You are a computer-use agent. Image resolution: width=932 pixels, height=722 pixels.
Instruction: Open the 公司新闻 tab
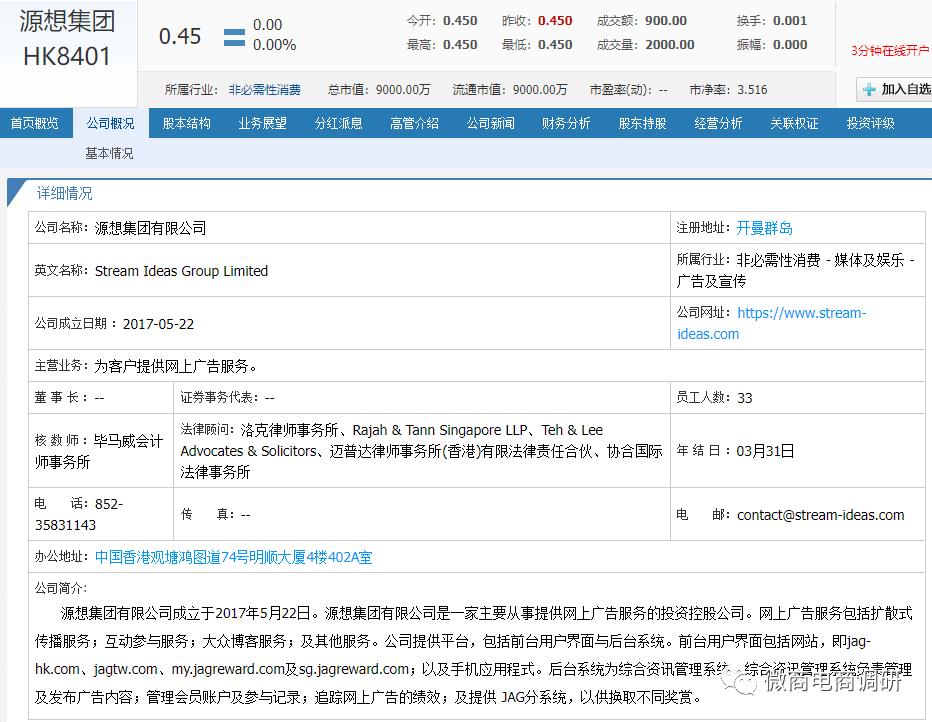pyautogui.click(x=490, y=122)
